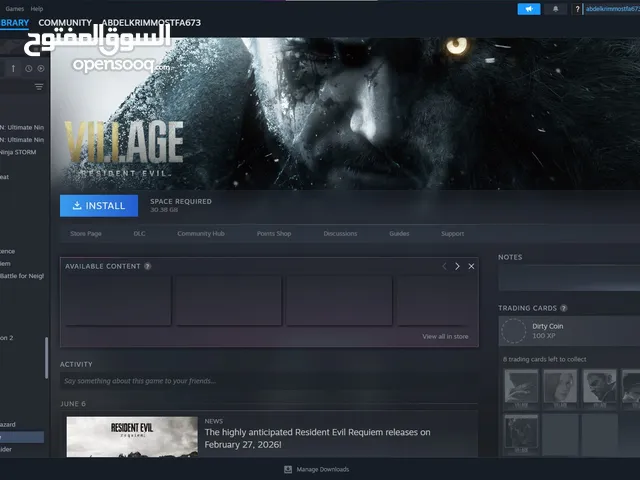
Task: Click the download arrow icon on Install button
Action: [x=77, y=205]
